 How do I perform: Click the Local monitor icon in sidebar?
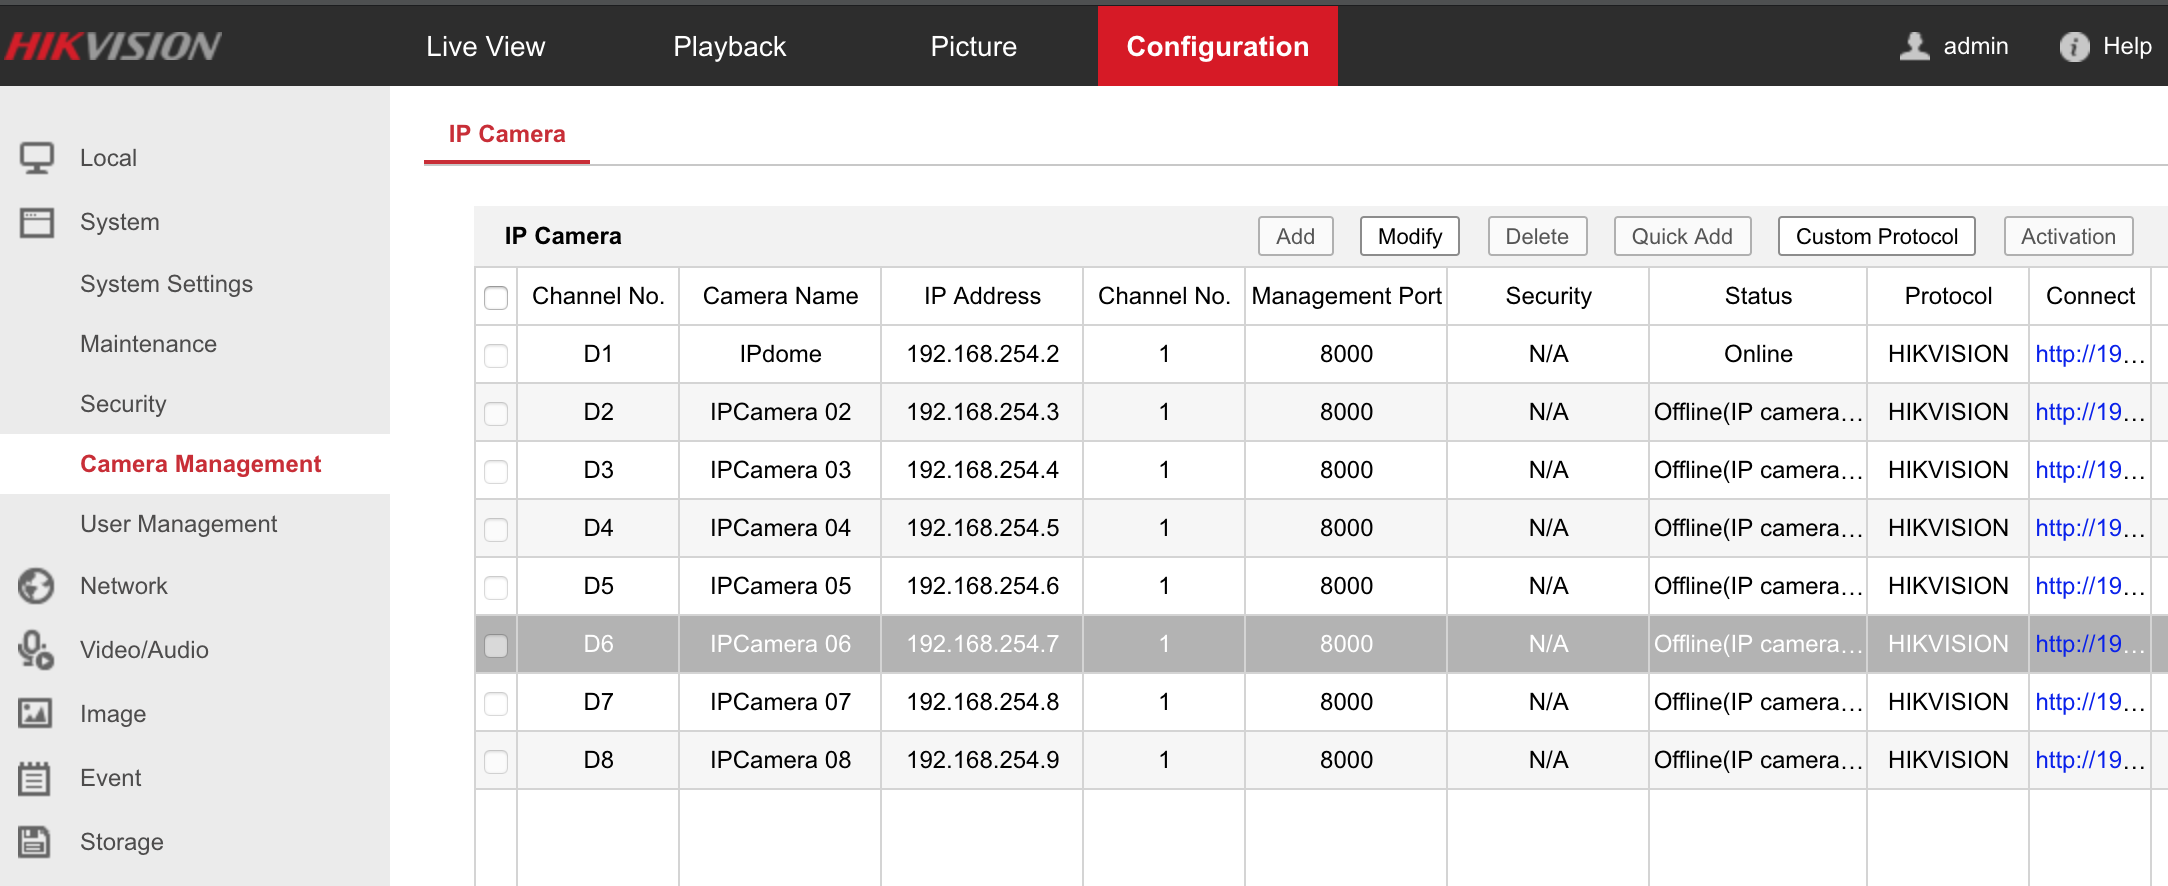[37, 158]
